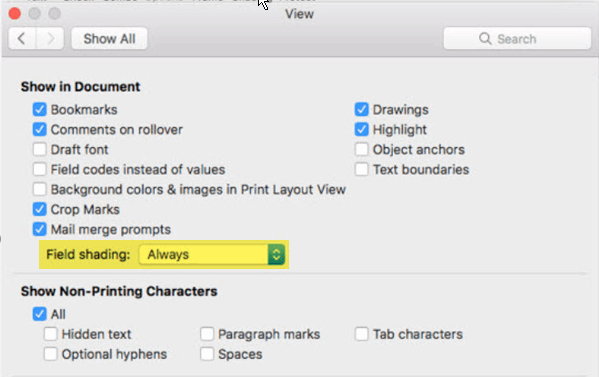Click the back arrow navigation button
The image size is (599, 377).
coord(22,39)
